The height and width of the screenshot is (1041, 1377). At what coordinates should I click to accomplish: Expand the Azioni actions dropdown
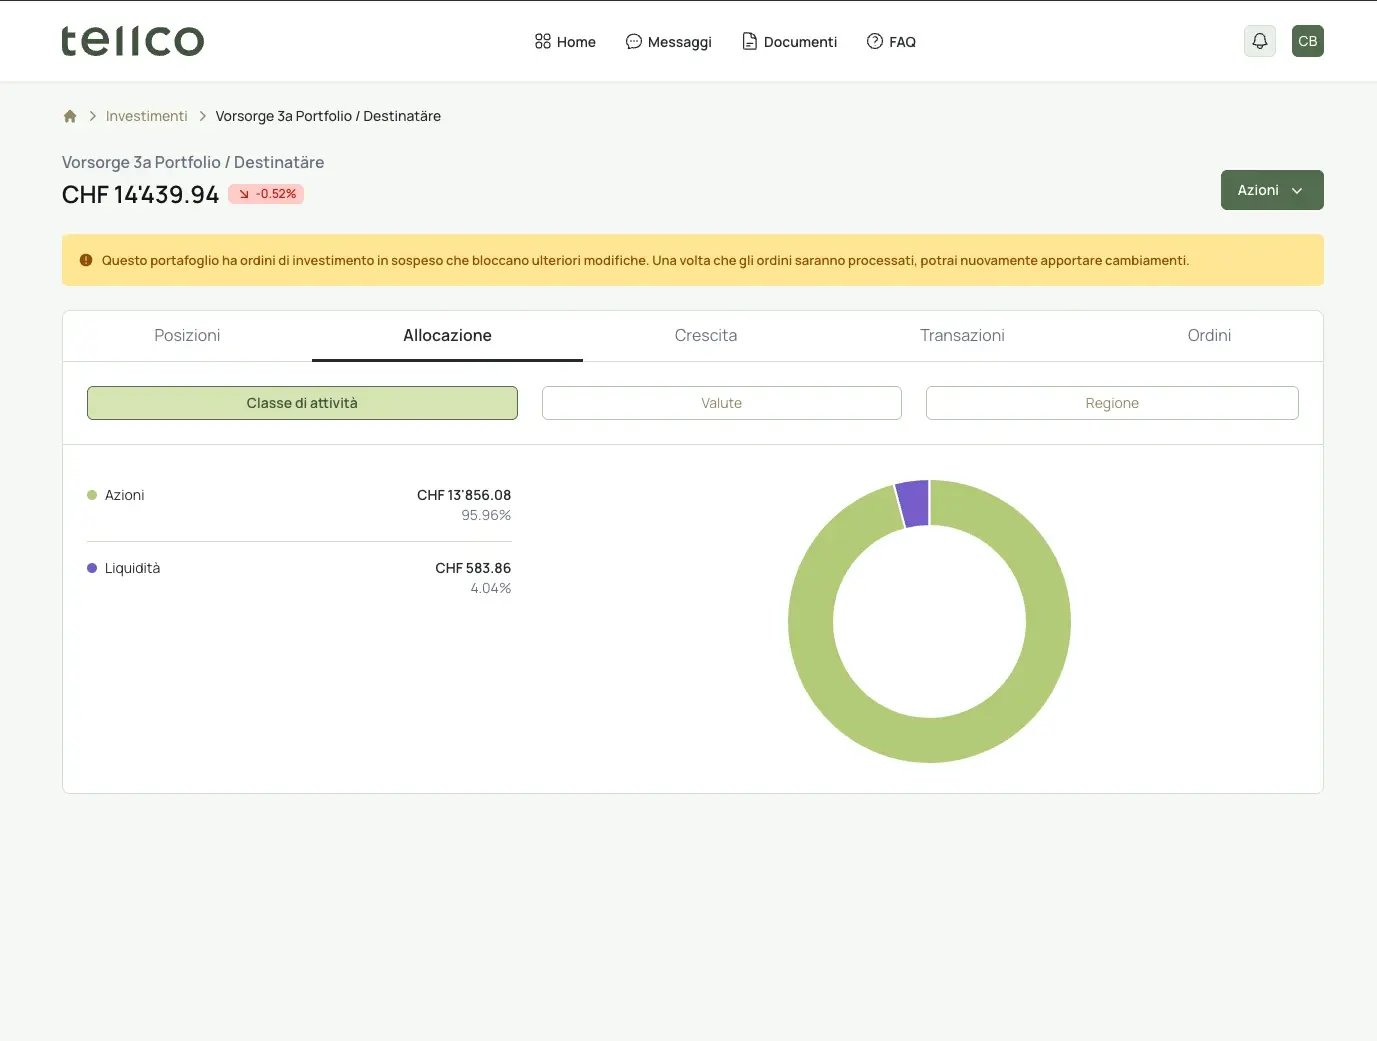pos(1272,190)
